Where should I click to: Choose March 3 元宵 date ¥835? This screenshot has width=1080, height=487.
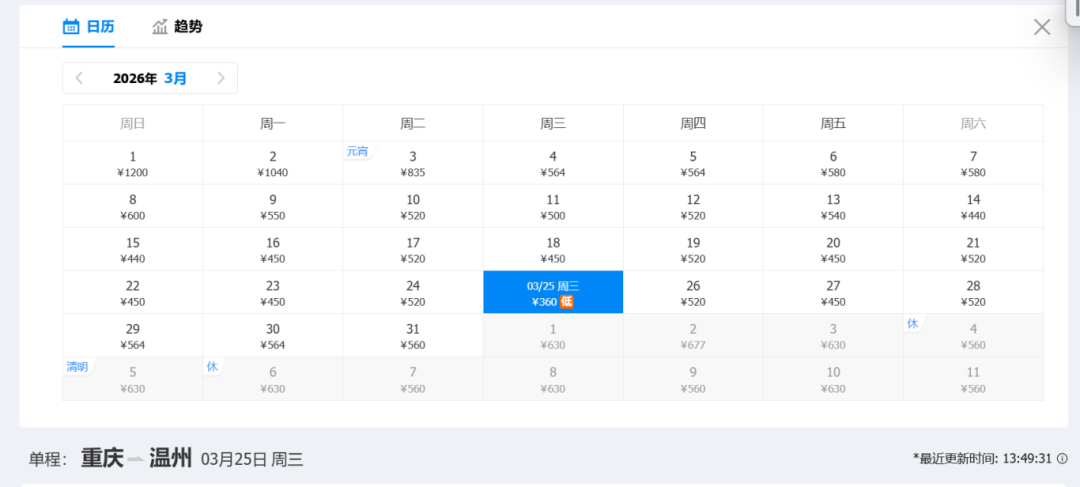[413, 163]
